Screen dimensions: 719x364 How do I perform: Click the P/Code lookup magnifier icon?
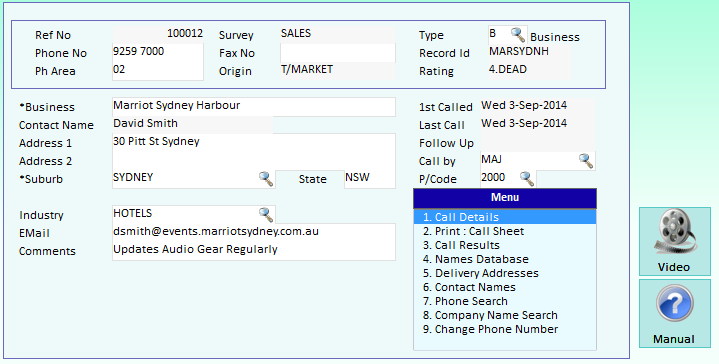coord(527,178)
